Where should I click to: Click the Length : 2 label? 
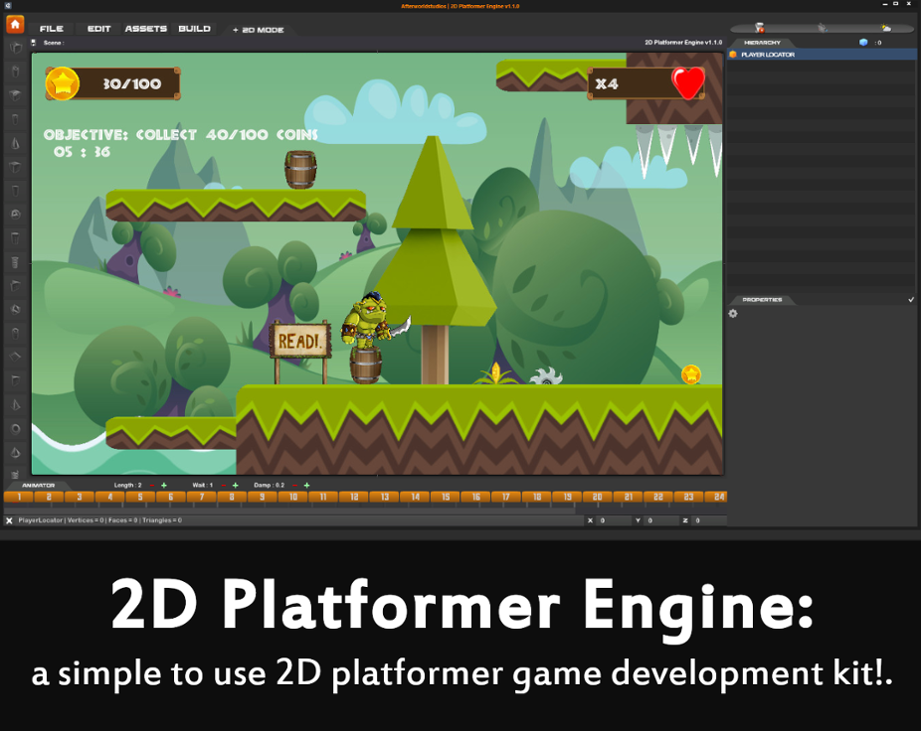(127, 485)
